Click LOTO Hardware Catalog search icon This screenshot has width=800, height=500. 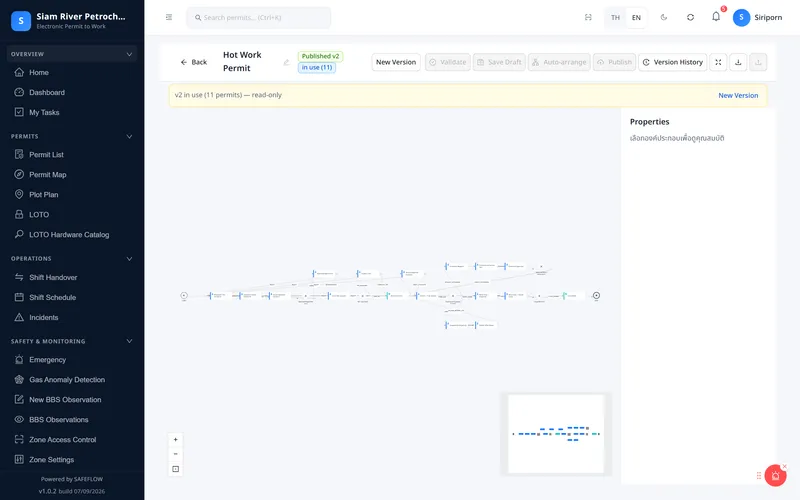point(19,234)
